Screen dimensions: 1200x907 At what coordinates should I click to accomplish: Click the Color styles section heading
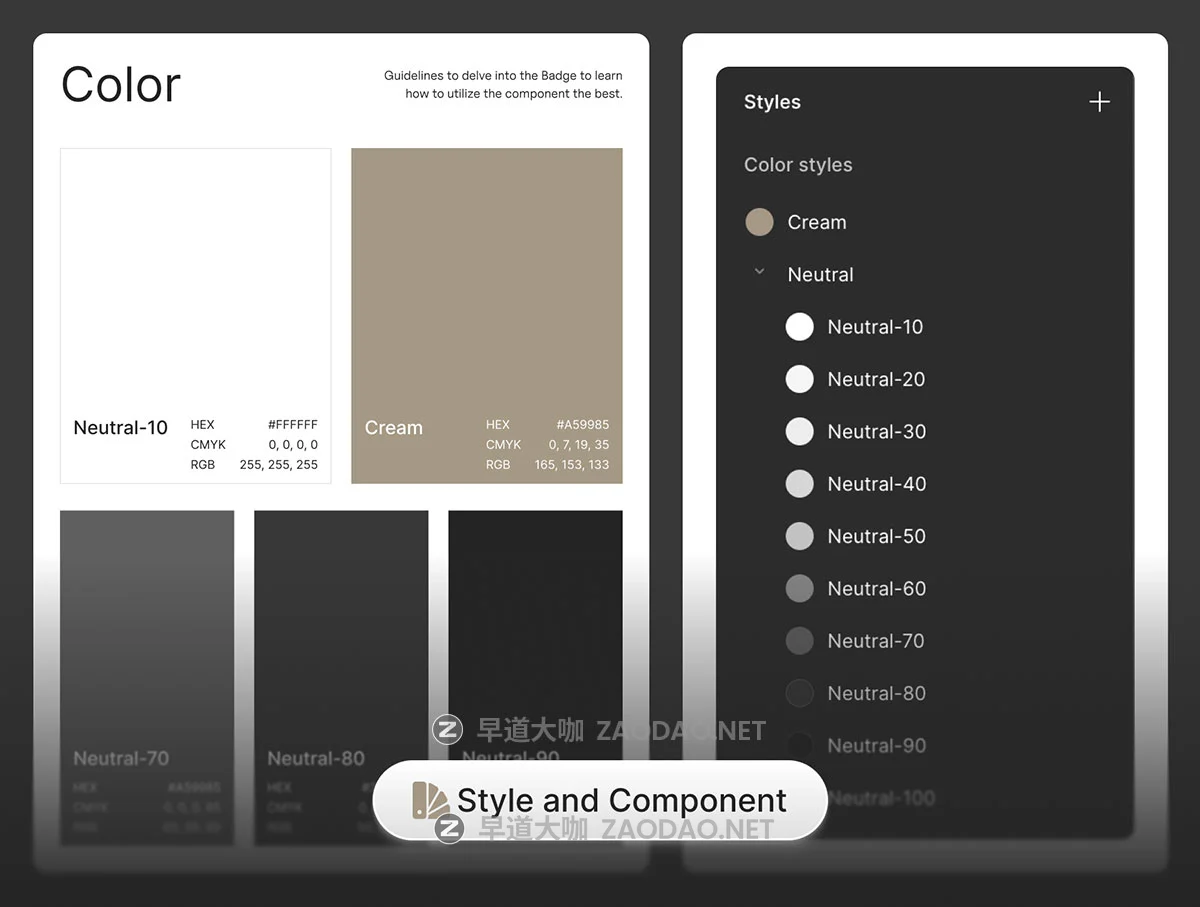(x=798, y=165)
